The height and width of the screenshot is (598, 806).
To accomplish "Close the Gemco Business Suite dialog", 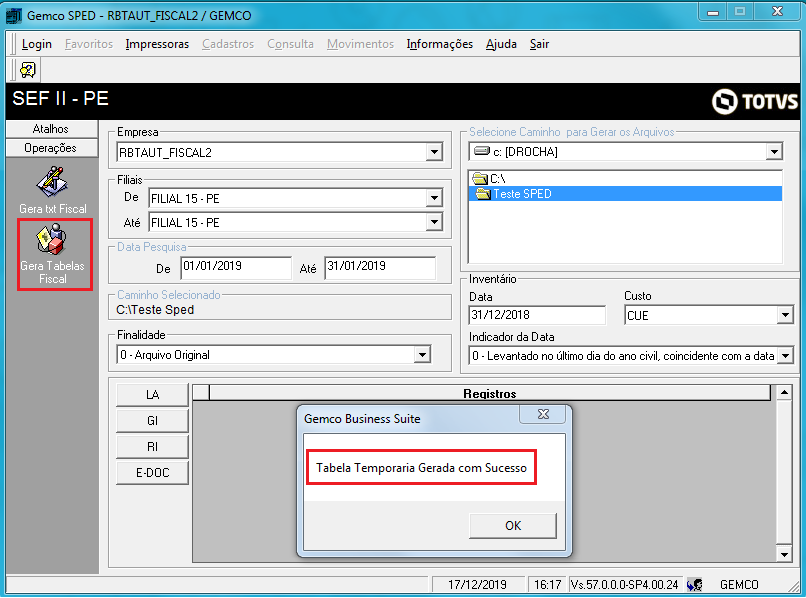I will point(543,414).
